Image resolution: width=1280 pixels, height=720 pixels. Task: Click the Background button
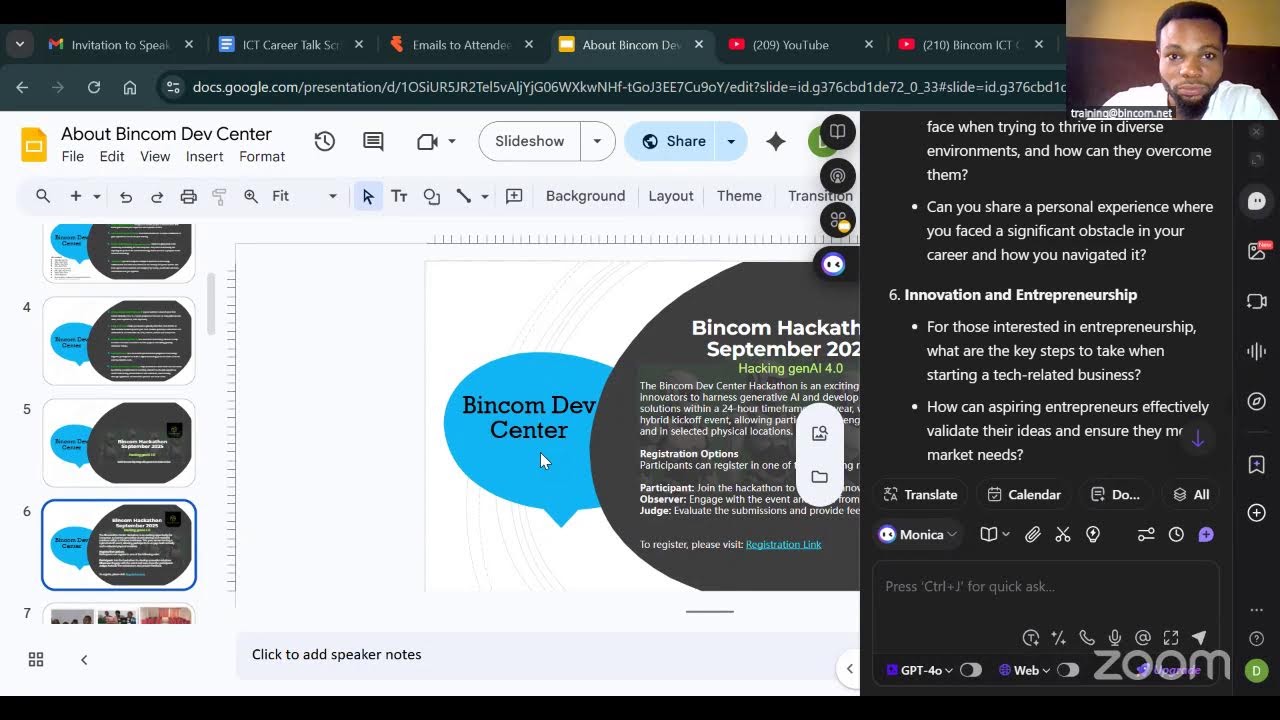[x=585, y=196]
